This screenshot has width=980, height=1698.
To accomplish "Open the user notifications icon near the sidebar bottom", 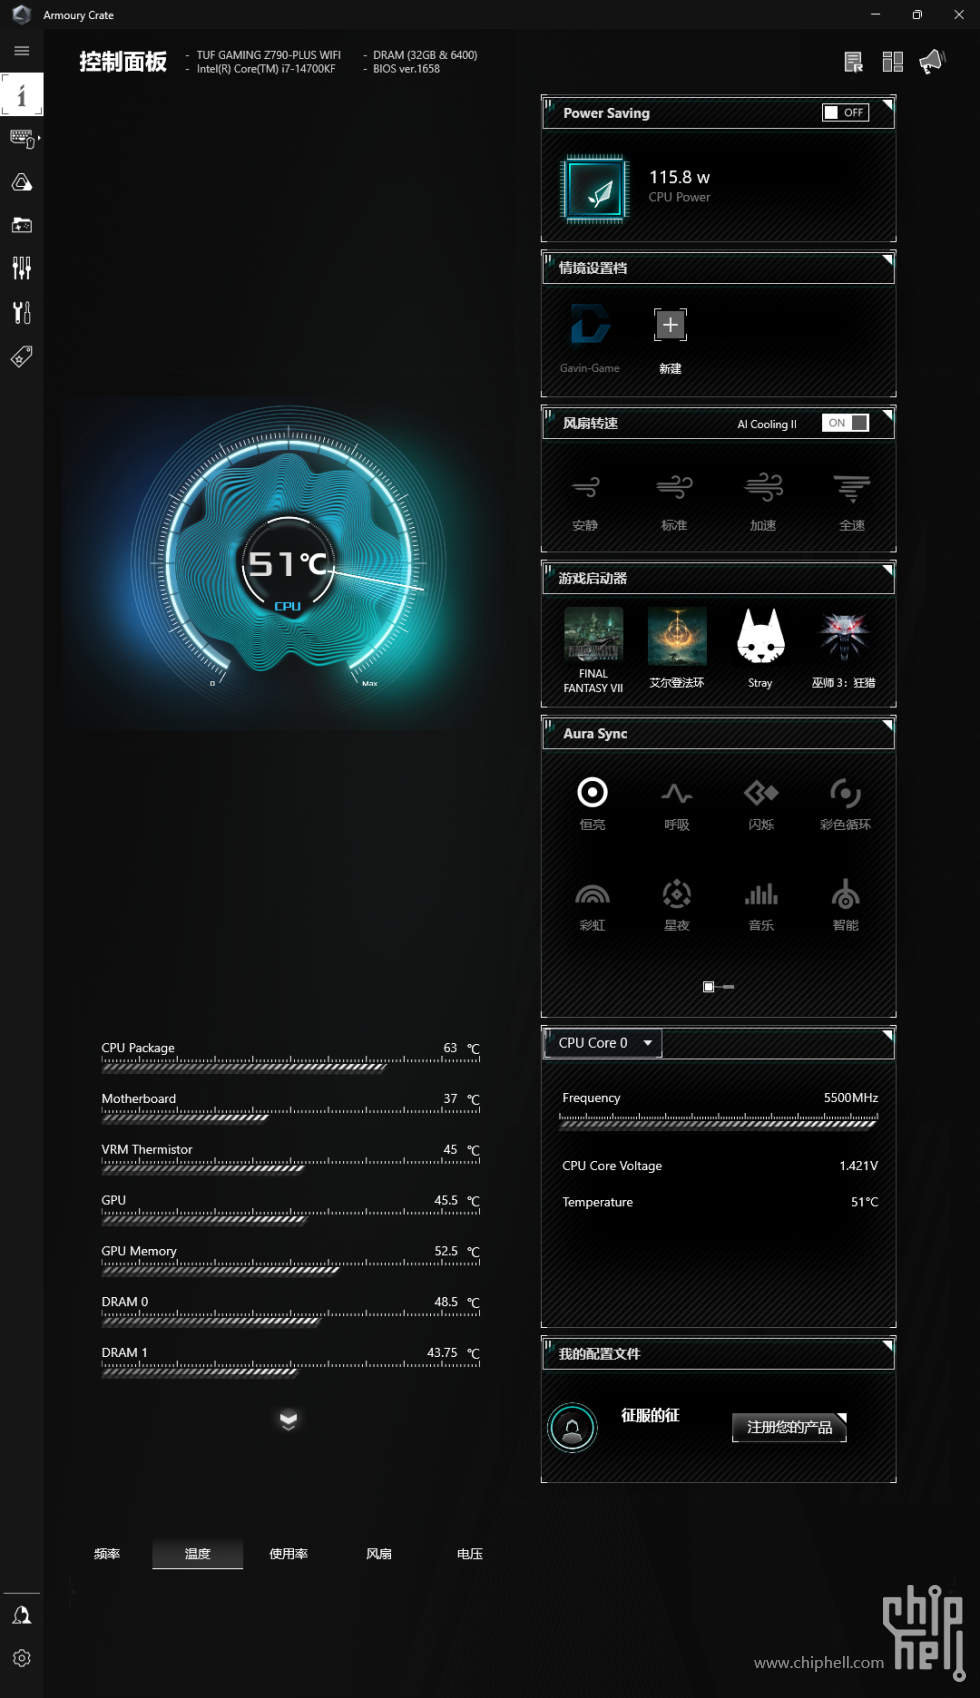I will tap(21, 1616).
